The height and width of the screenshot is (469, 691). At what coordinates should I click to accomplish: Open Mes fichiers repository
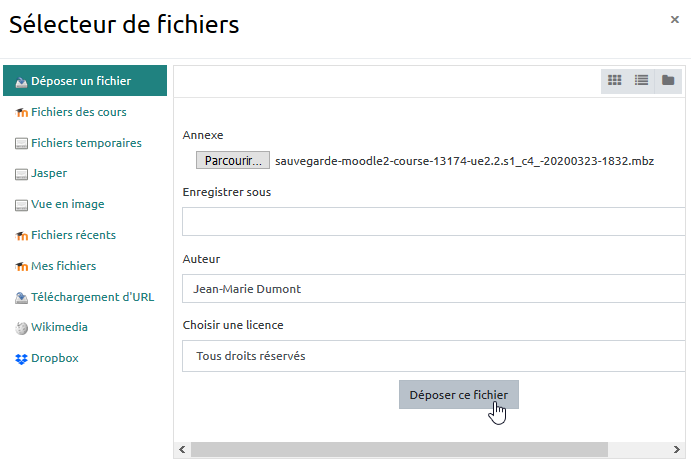click(x=63, y=266)
